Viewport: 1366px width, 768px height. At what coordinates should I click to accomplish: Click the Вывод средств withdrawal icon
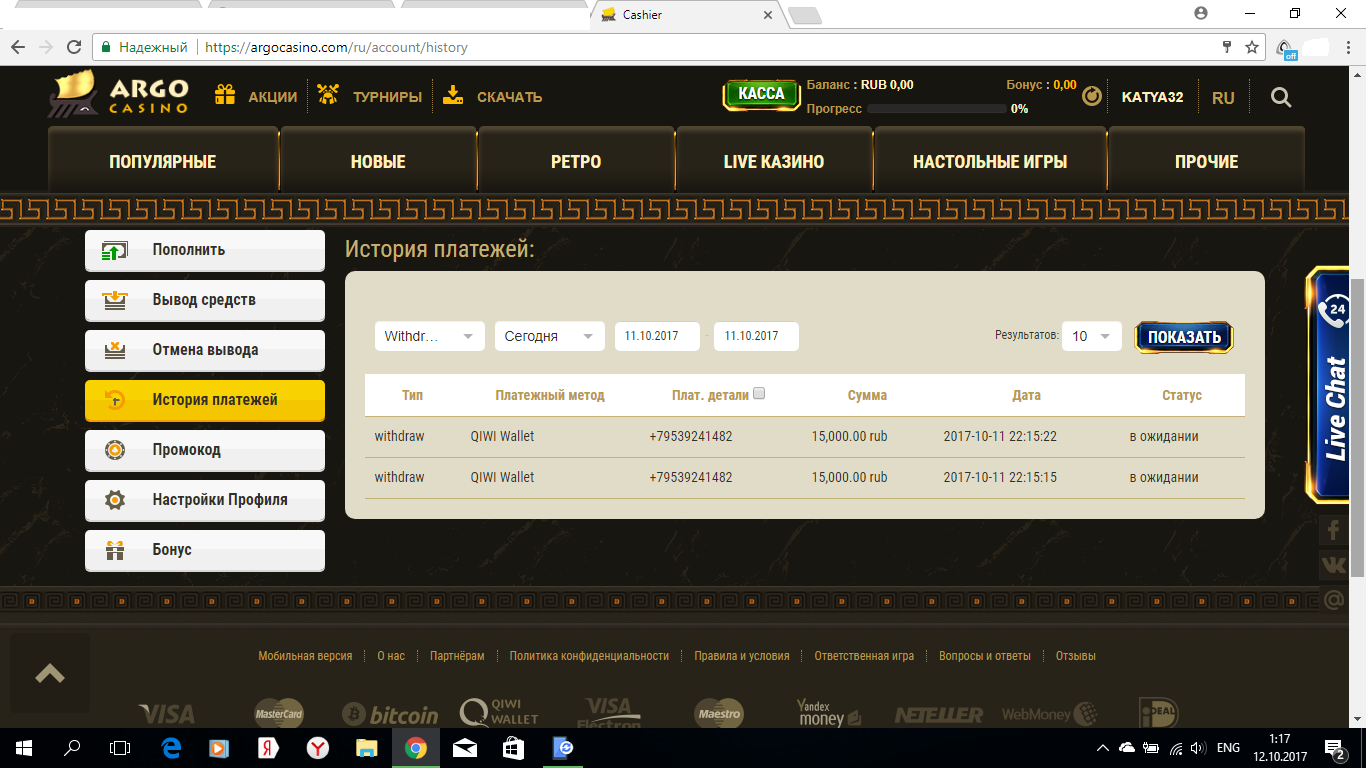click(115, 300)
